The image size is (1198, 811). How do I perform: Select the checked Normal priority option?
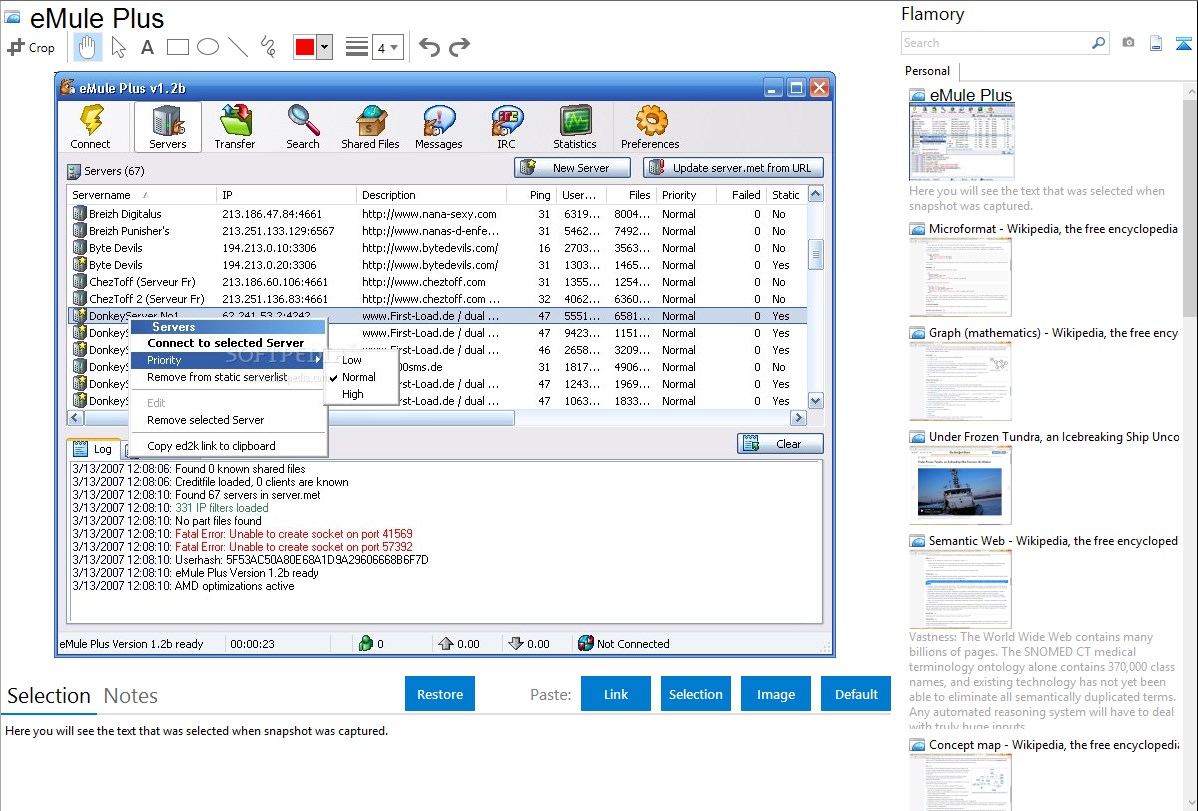coord(359,378)
